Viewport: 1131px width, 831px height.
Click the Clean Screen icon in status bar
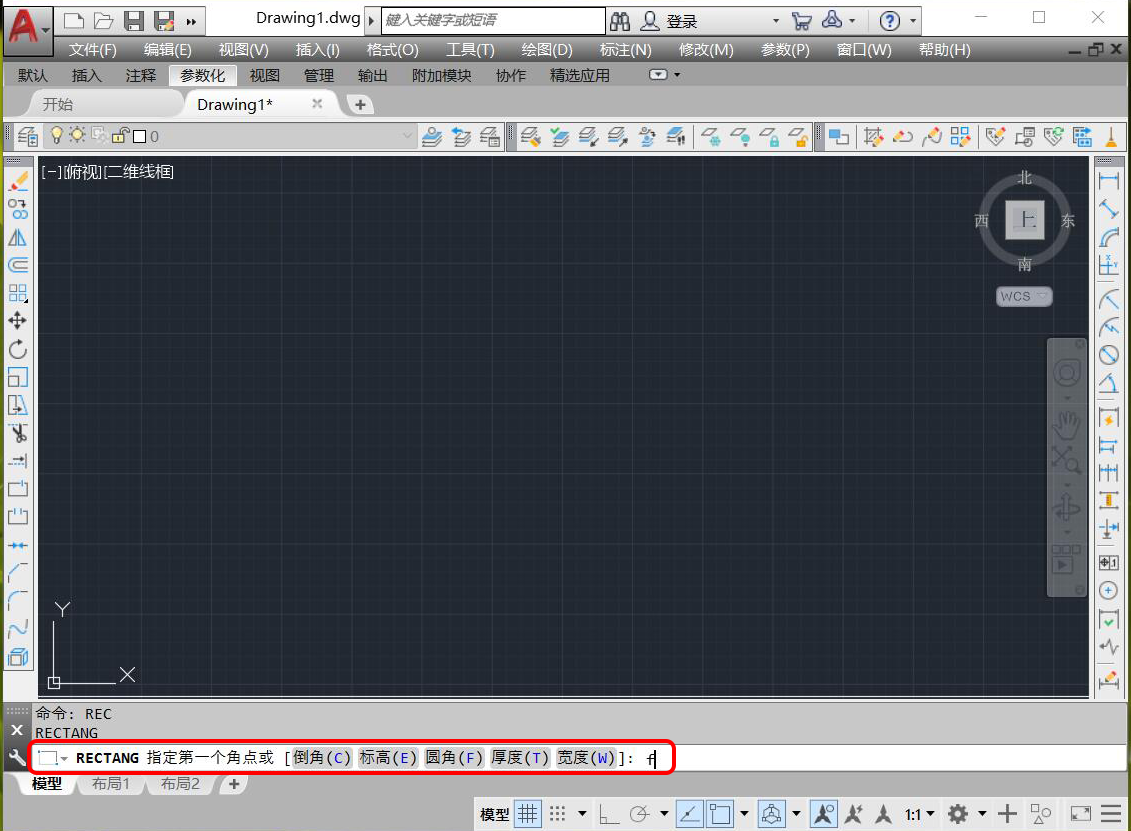point(1081,814)
